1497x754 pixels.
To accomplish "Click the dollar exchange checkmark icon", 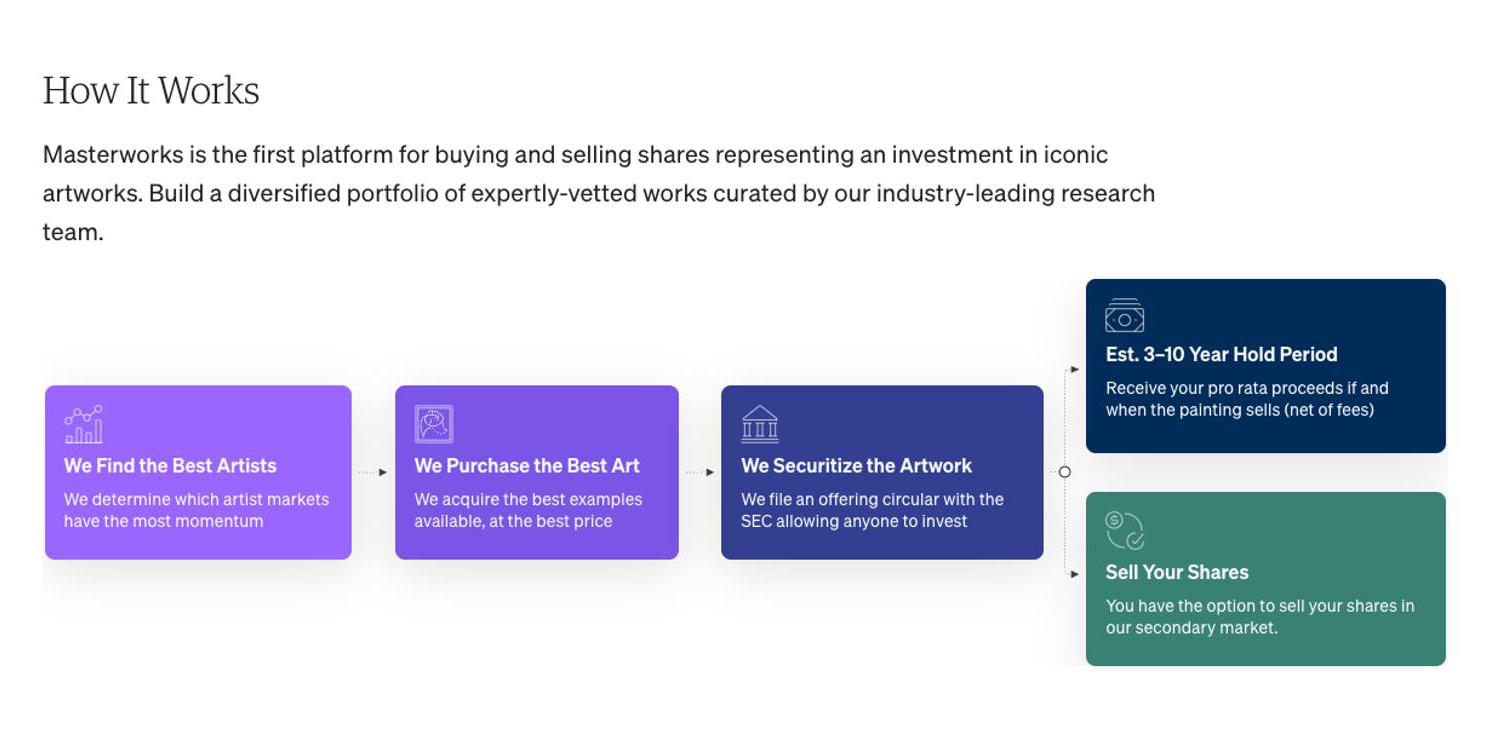I will (x=1124, y=531).
